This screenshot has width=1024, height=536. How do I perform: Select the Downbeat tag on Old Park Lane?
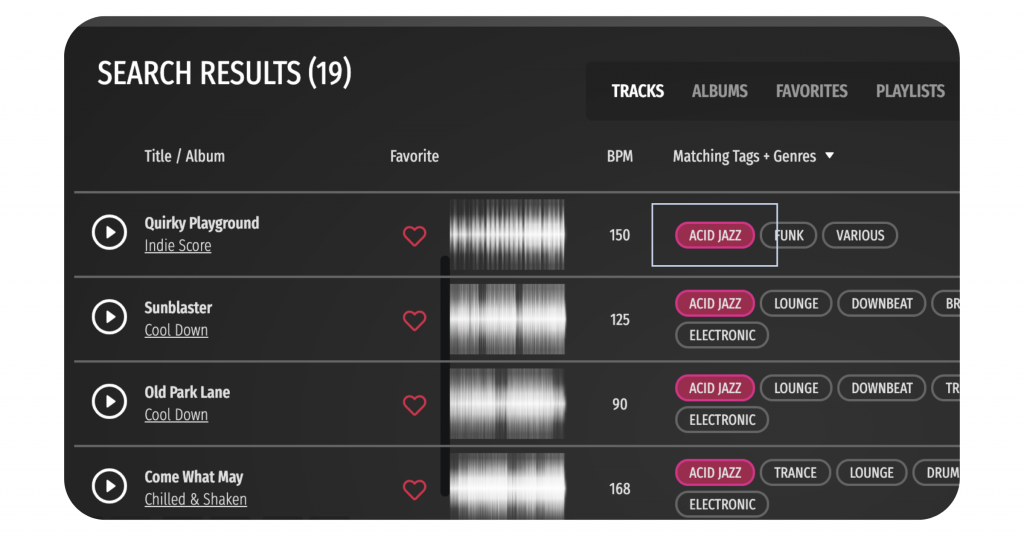(x=882, y=388)
